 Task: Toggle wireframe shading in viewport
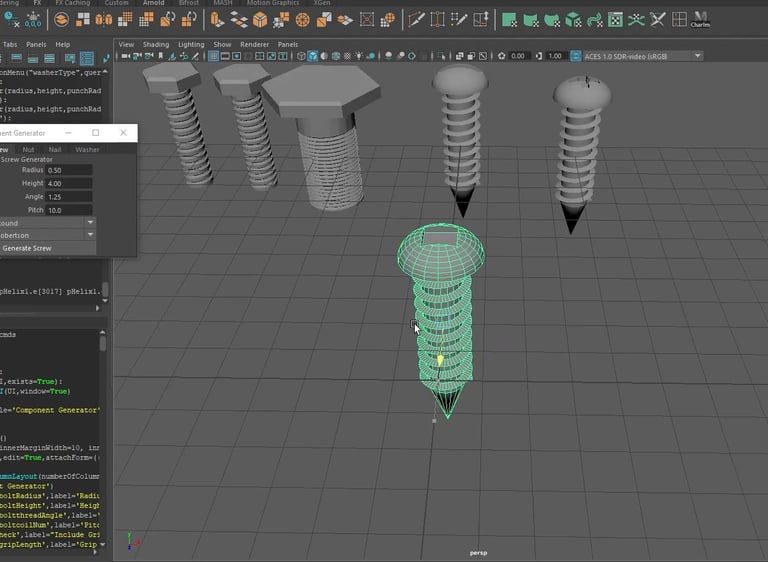[301, 56]
